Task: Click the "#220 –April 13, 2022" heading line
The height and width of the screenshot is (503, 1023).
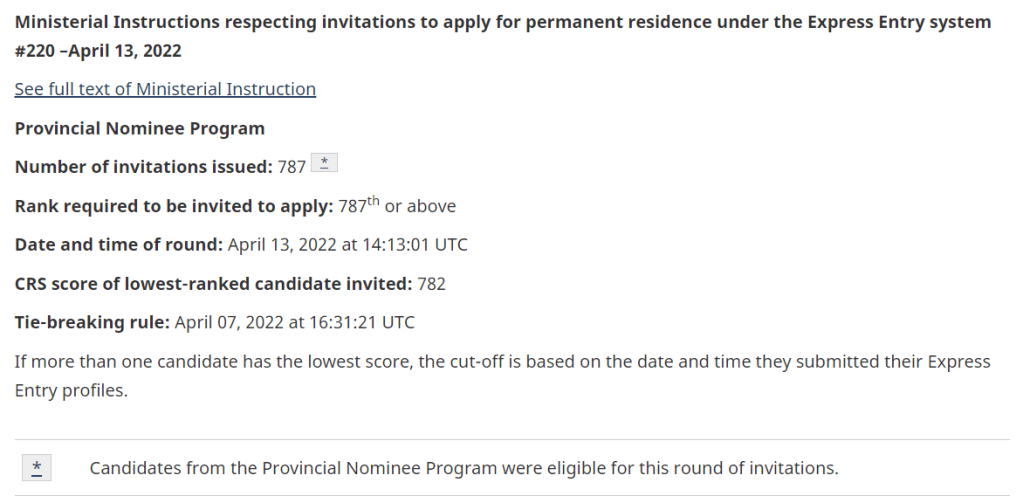Action: point(98,50)
